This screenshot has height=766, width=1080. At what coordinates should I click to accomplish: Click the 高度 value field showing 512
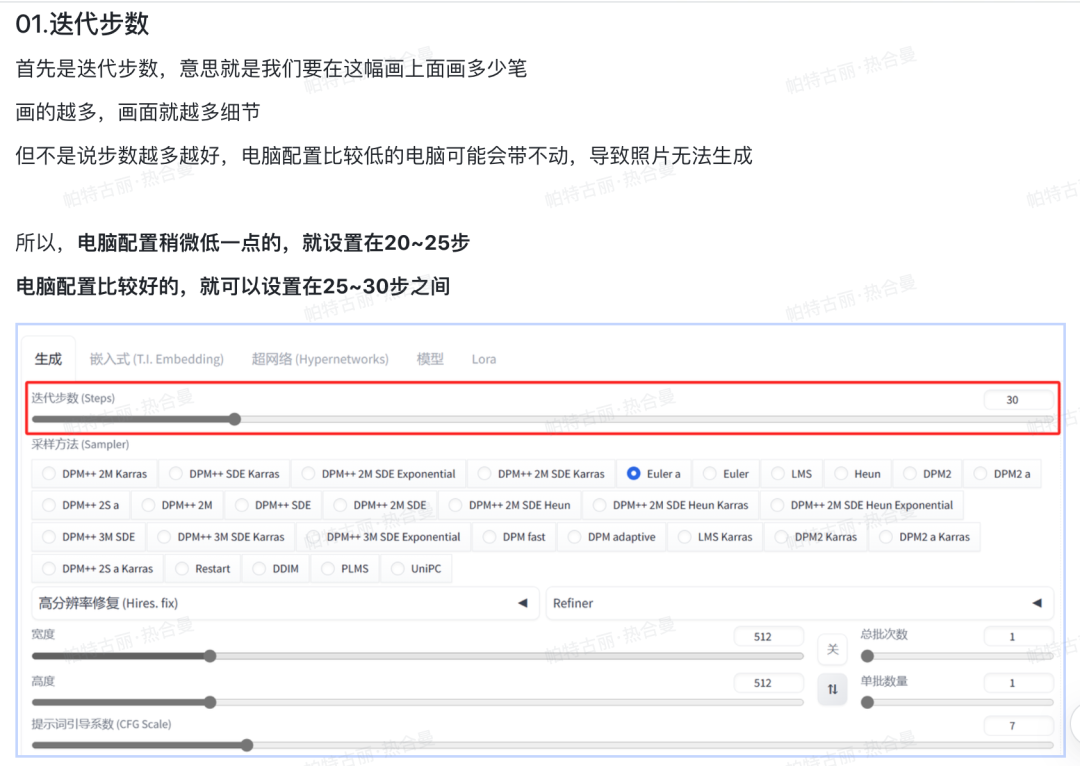point(769,683)
